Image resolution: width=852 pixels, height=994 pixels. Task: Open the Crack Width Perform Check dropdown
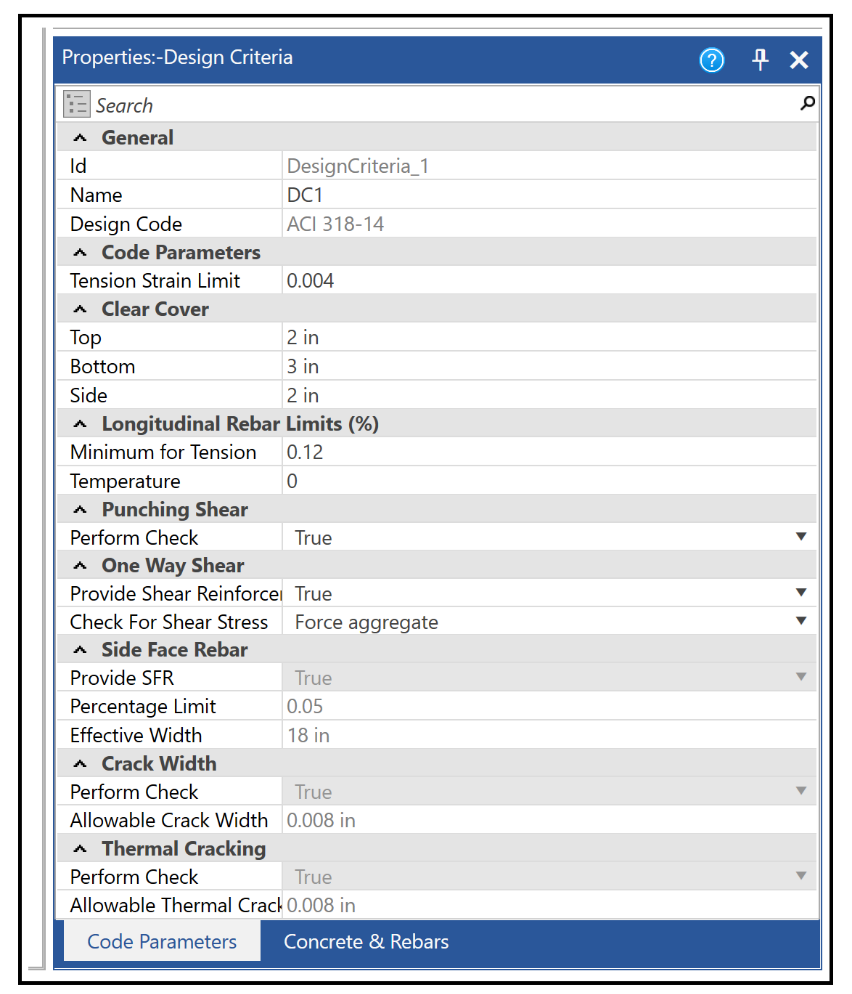801,791
